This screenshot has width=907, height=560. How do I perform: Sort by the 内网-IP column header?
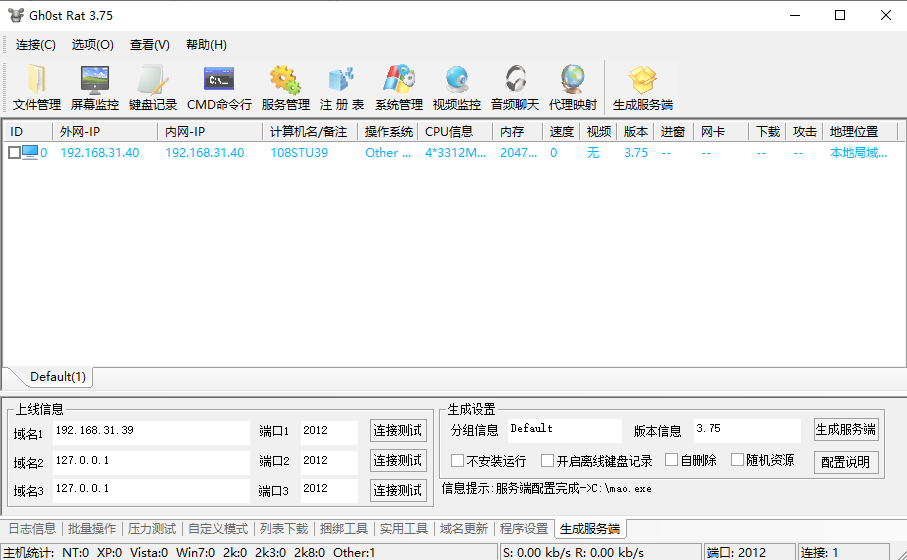210,131
